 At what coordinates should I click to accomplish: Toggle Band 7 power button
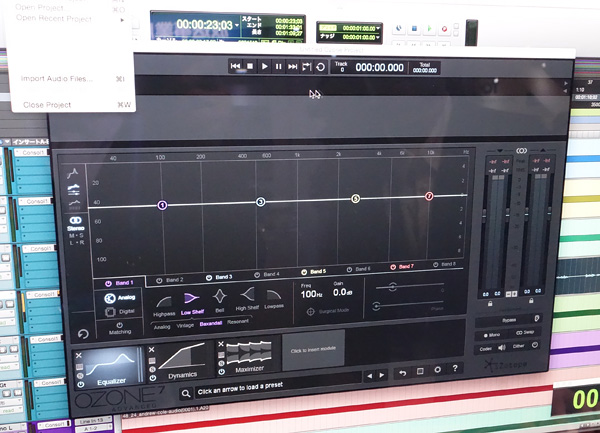click(393, 267)
